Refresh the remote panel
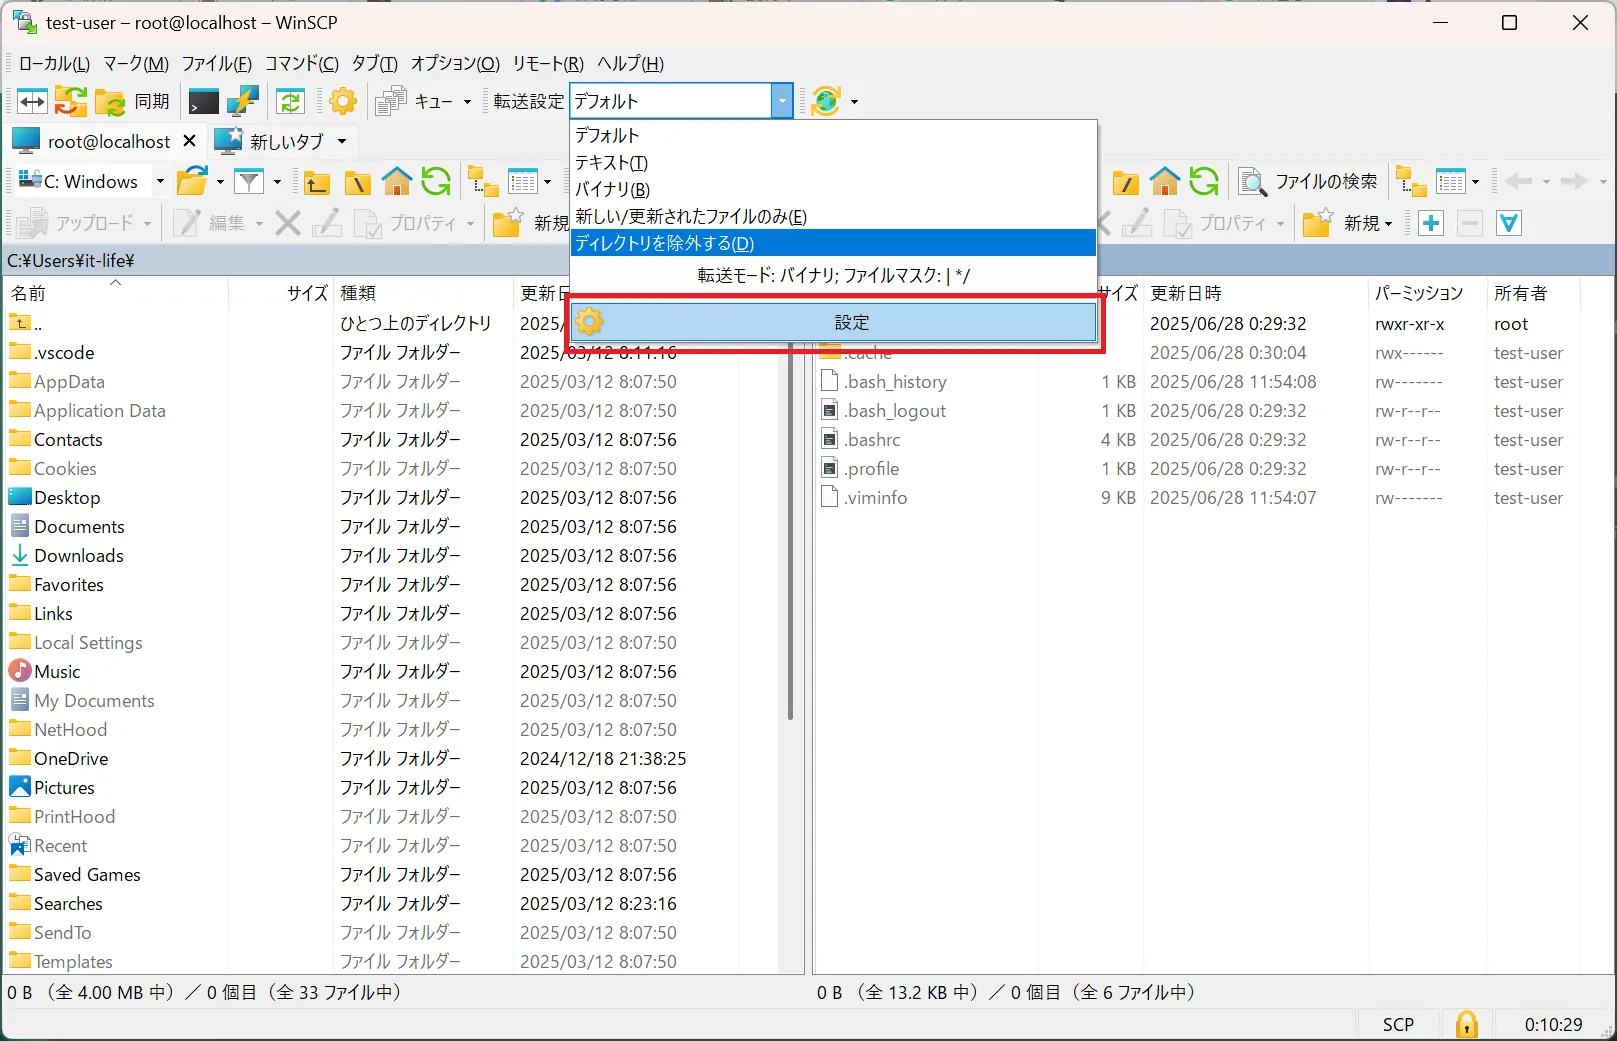1617x1041 pixels. (x=1204, y=181)
